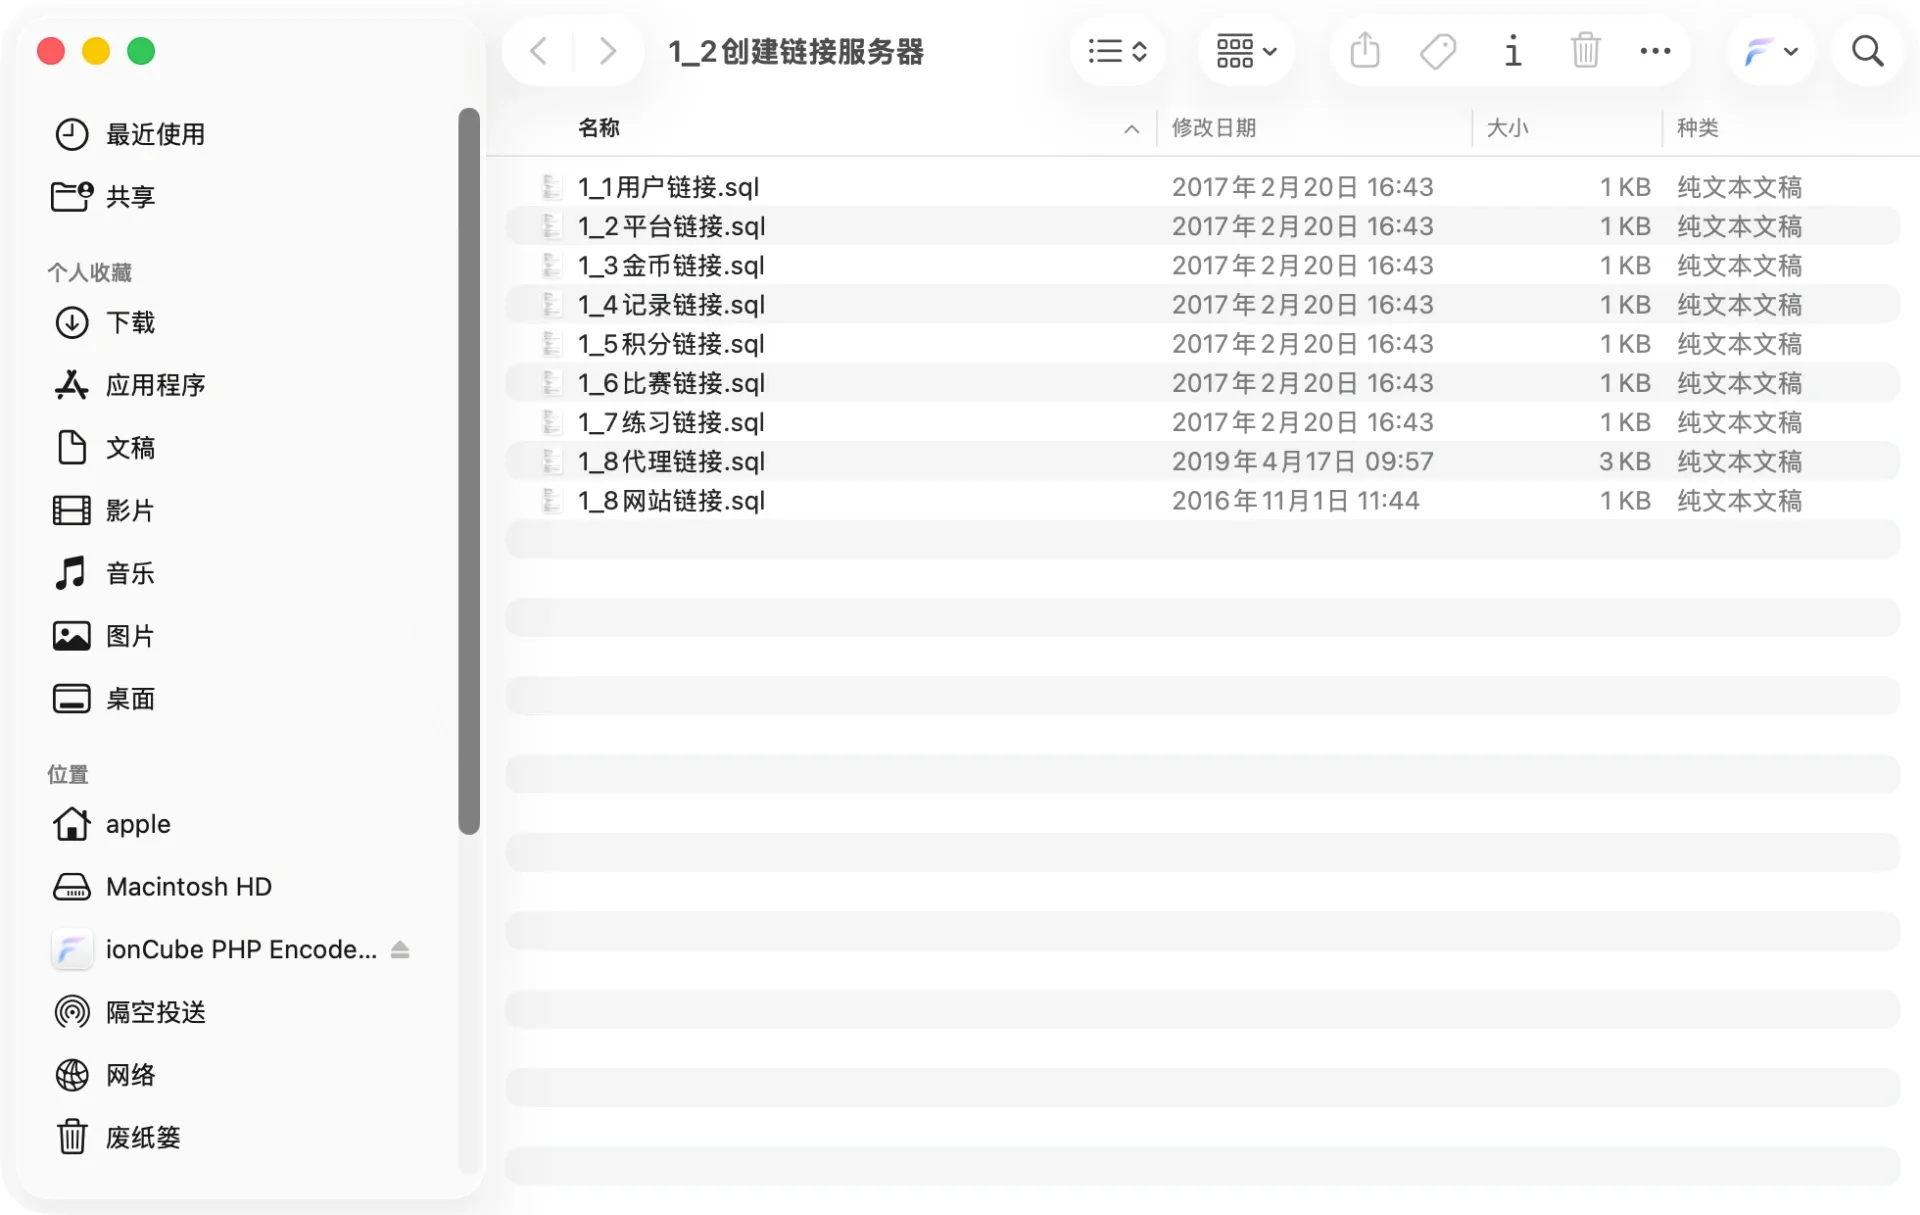
Task: Select file 1_1用户链接.sql
Action: 1202,187
